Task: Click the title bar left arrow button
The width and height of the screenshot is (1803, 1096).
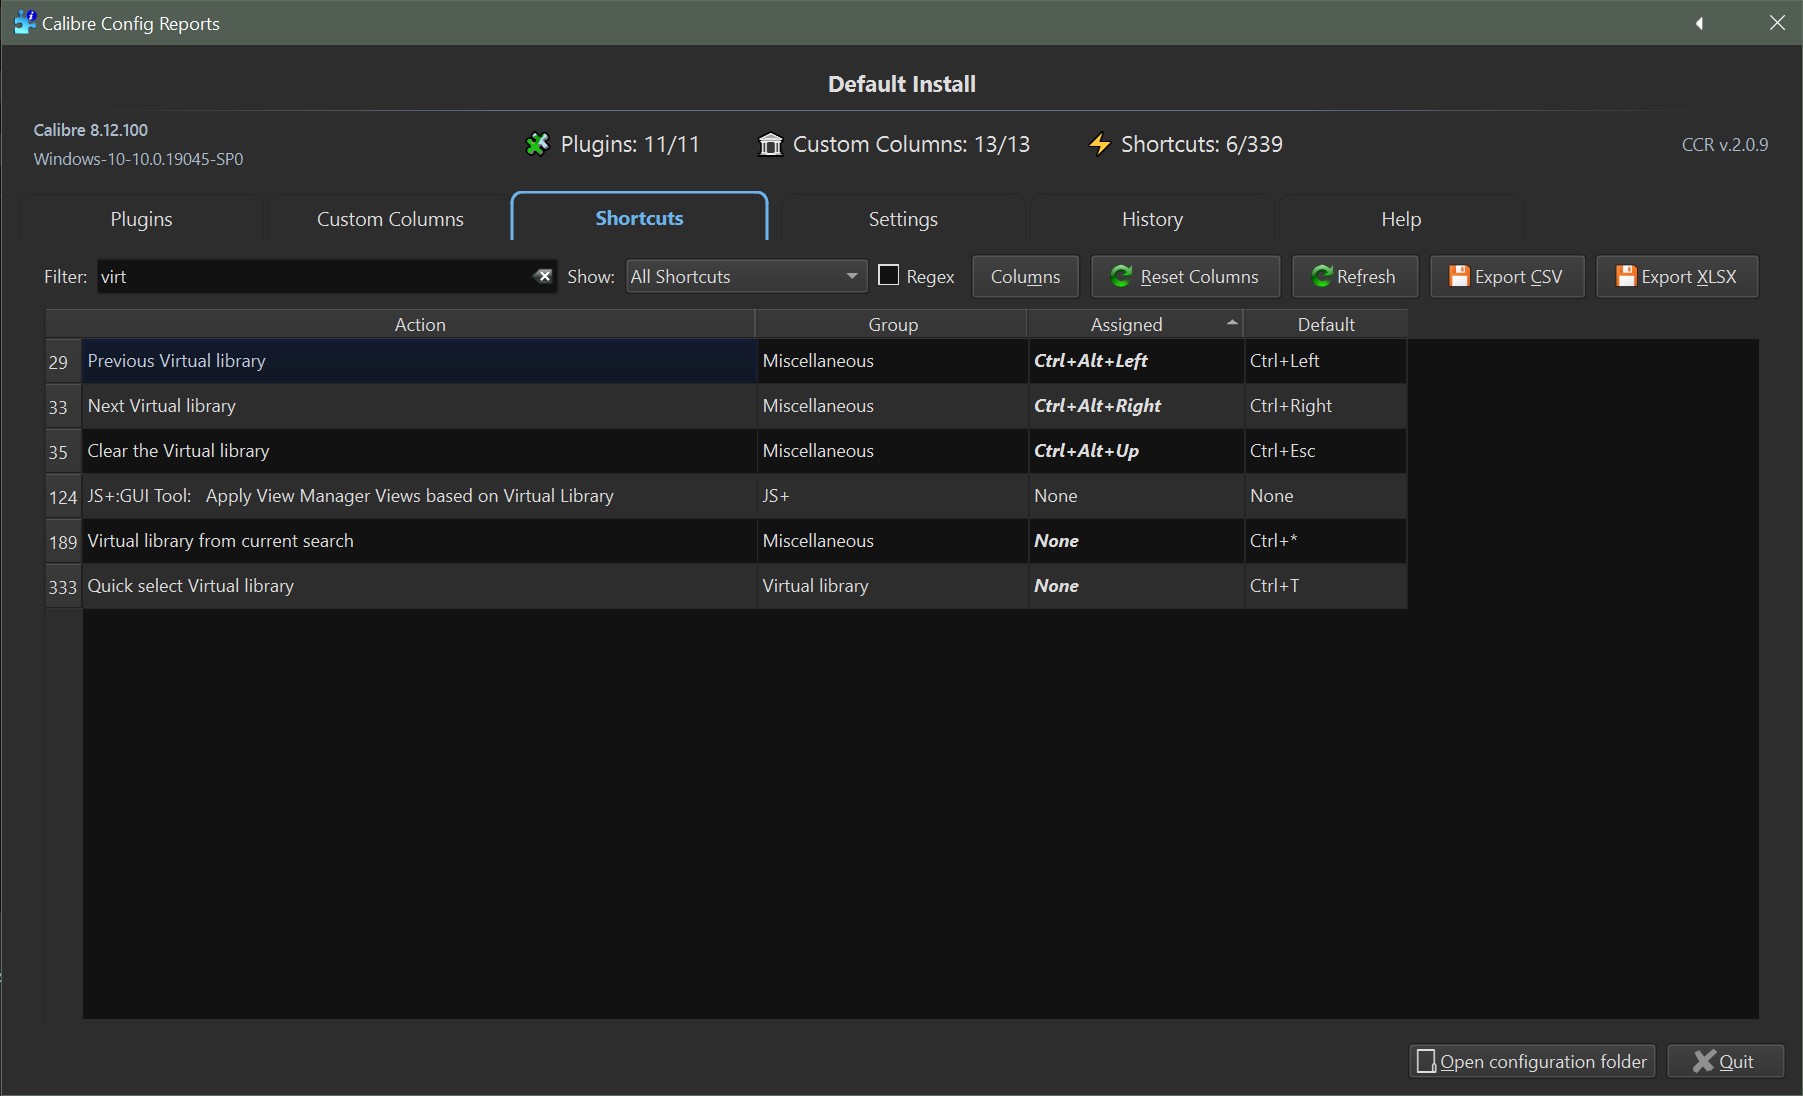Action: (1699, 23)
